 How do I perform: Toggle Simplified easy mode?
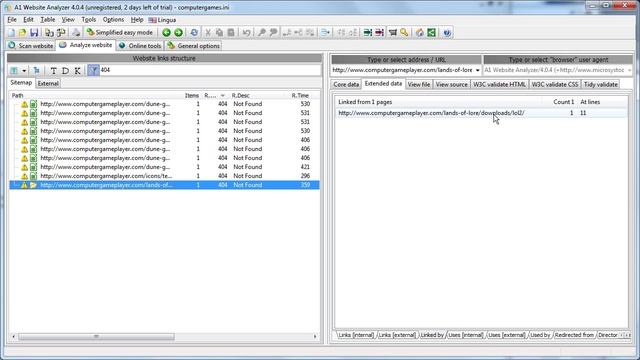click(119, 33)
